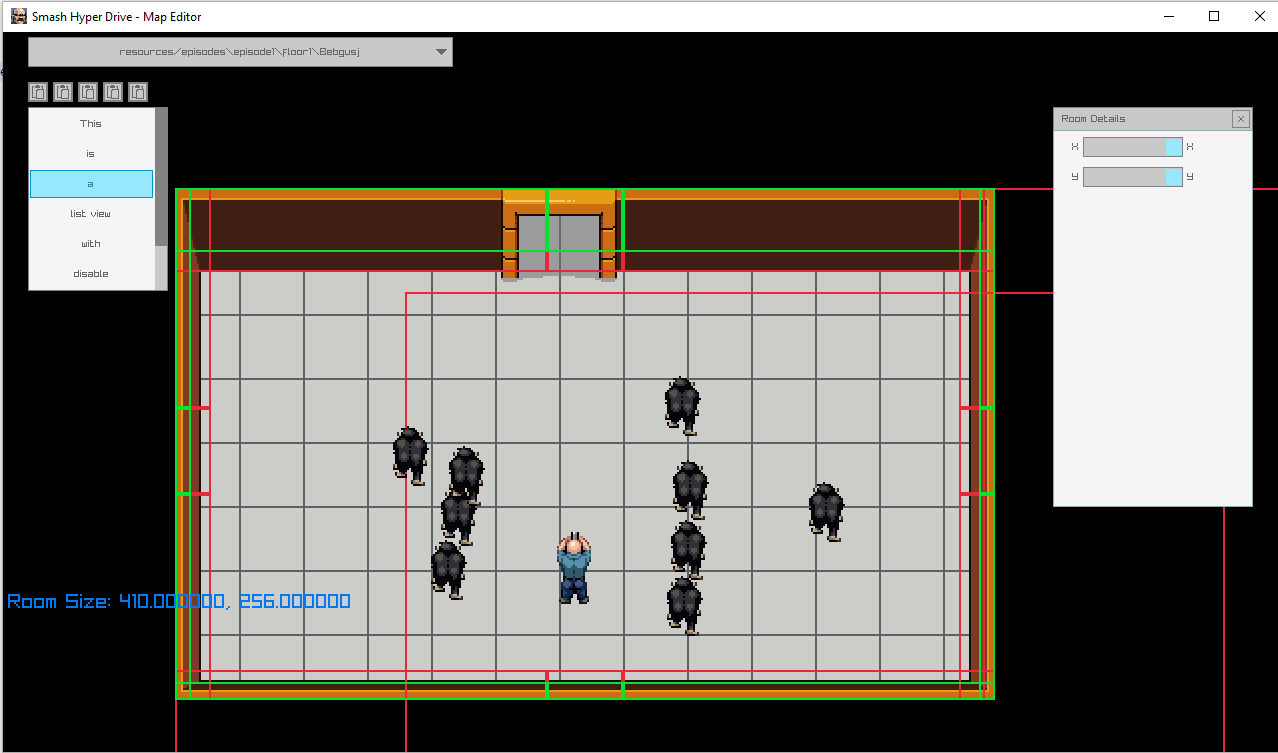Select the leftmost enemy sprite in the room
The height and width of the screenshot is (753, 1278).
click(410, 456)
